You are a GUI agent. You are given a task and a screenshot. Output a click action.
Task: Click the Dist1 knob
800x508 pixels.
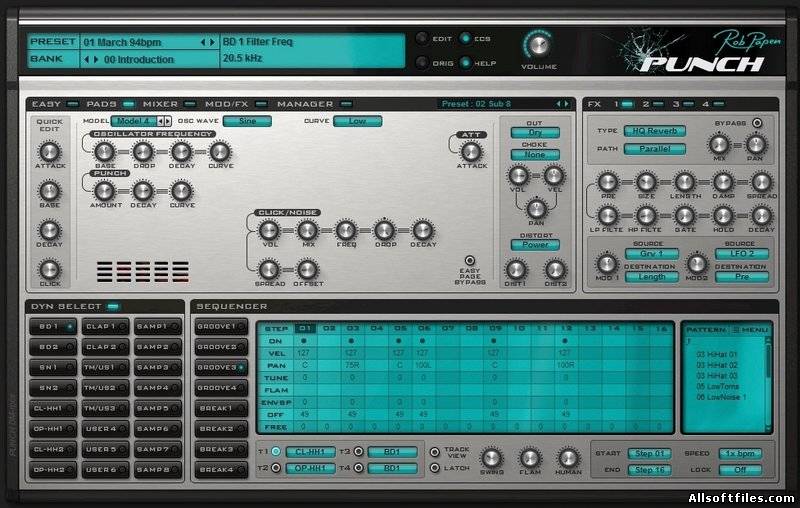tap(516, 269)
